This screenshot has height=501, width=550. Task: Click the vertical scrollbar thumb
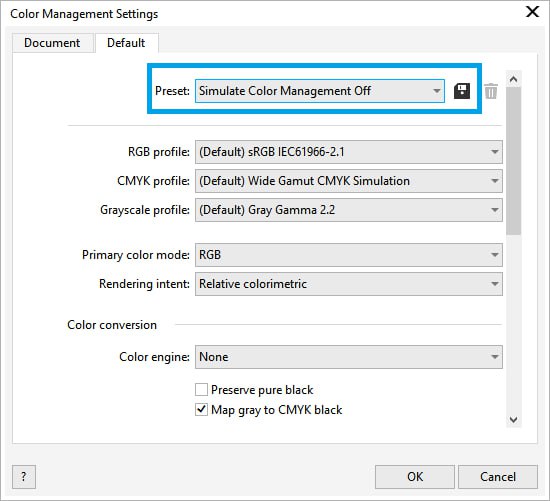click(x=514, y=161)
